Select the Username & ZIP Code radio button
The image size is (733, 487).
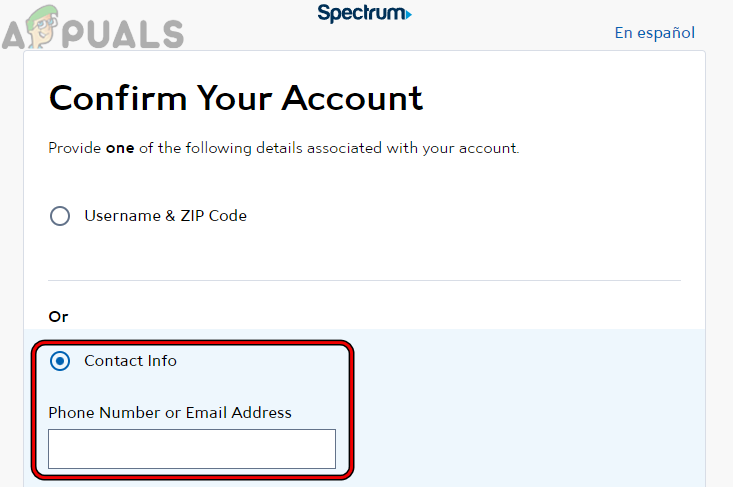(x=60, y=216)
